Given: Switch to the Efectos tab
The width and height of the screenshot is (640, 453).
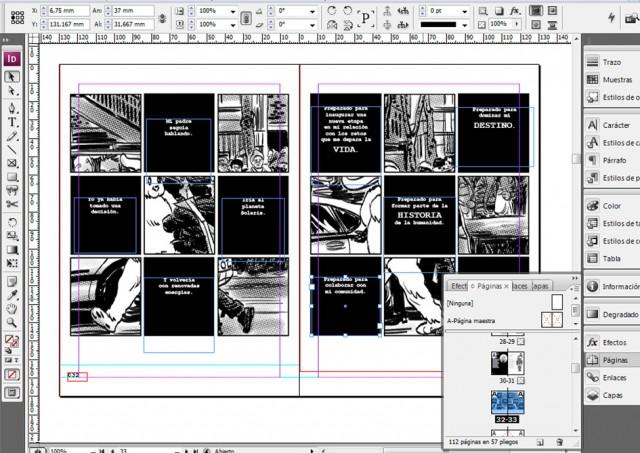Looking at the screenshot, I should 456,286.
